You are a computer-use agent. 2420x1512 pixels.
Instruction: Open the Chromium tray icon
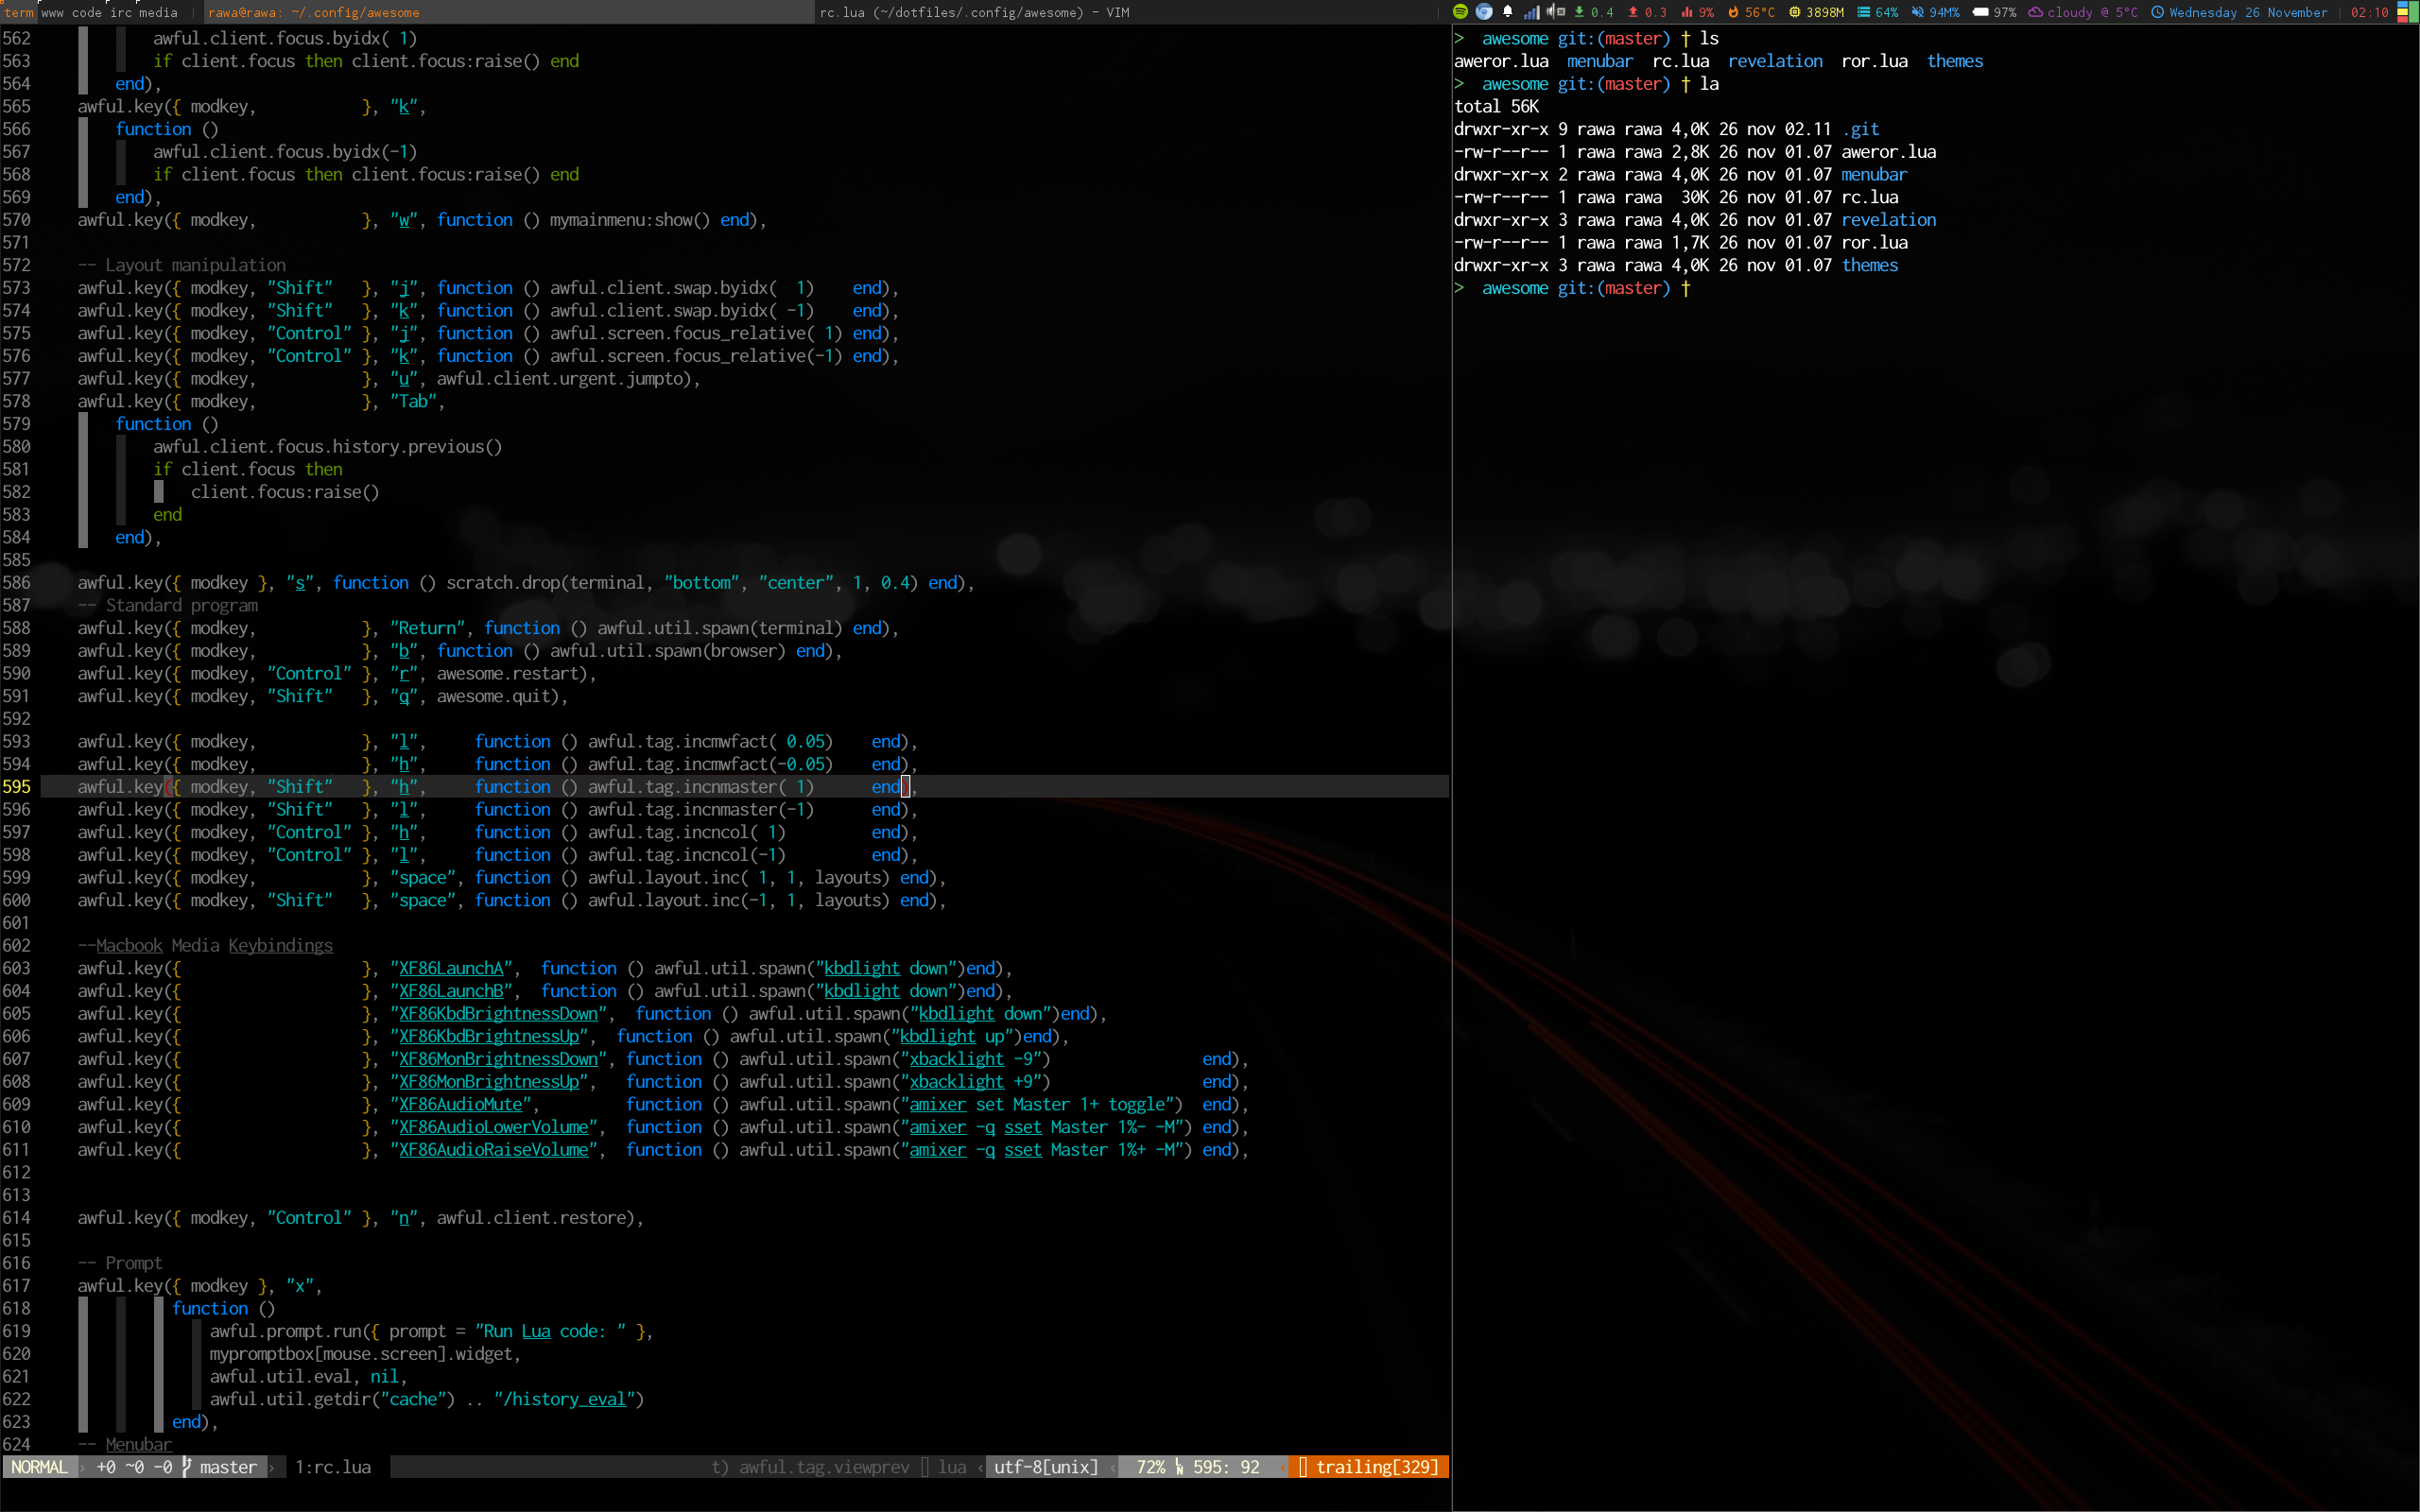coord(1484,12)
